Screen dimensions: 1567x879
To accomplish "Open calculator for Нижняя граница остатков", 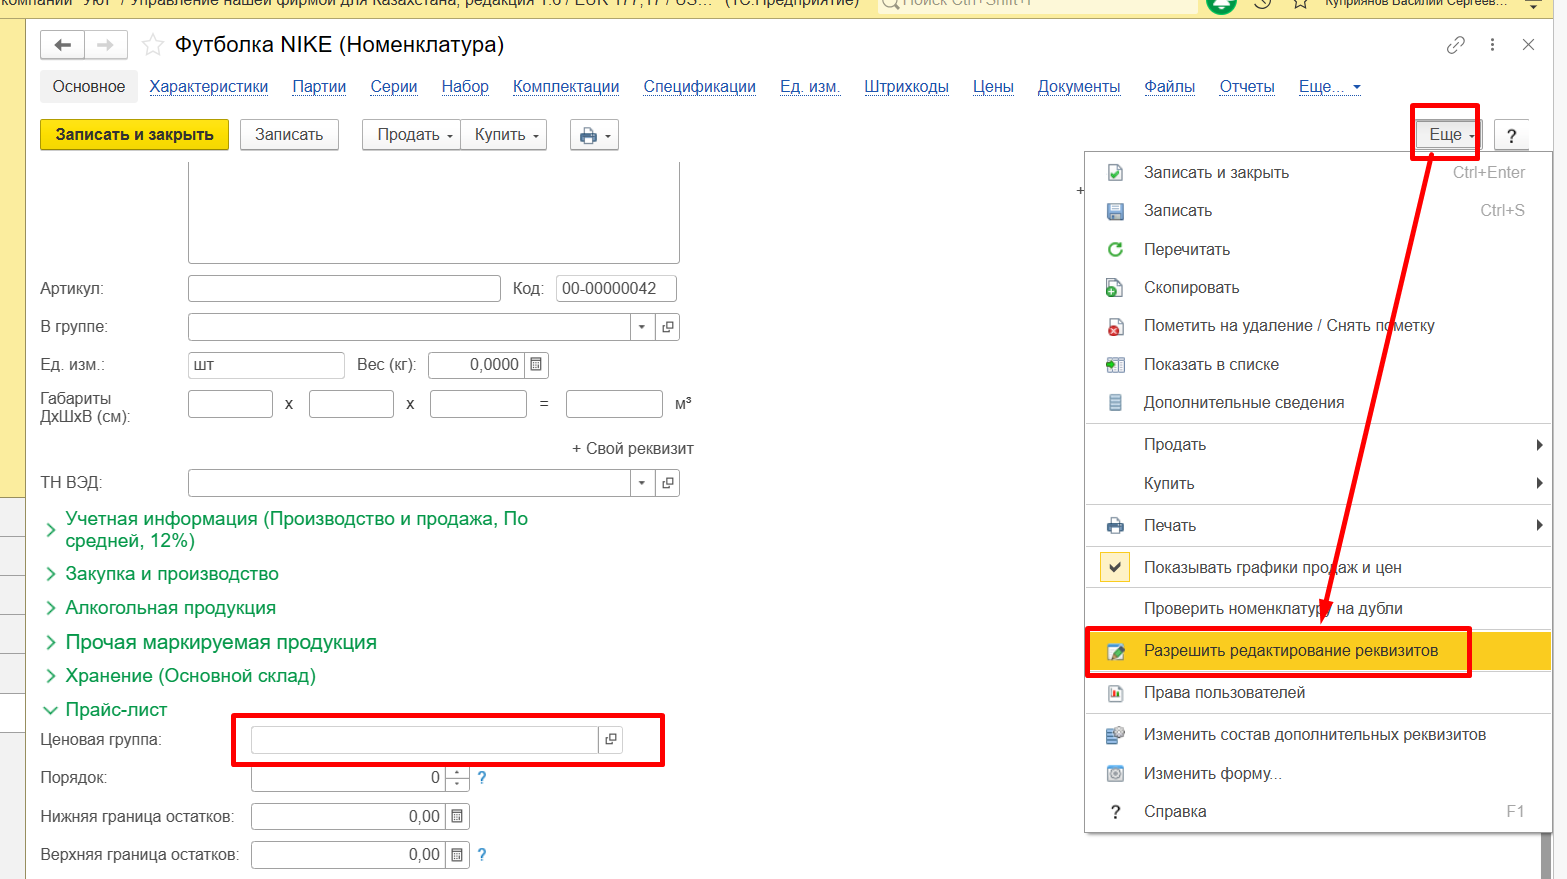I will tap(457, 817).
